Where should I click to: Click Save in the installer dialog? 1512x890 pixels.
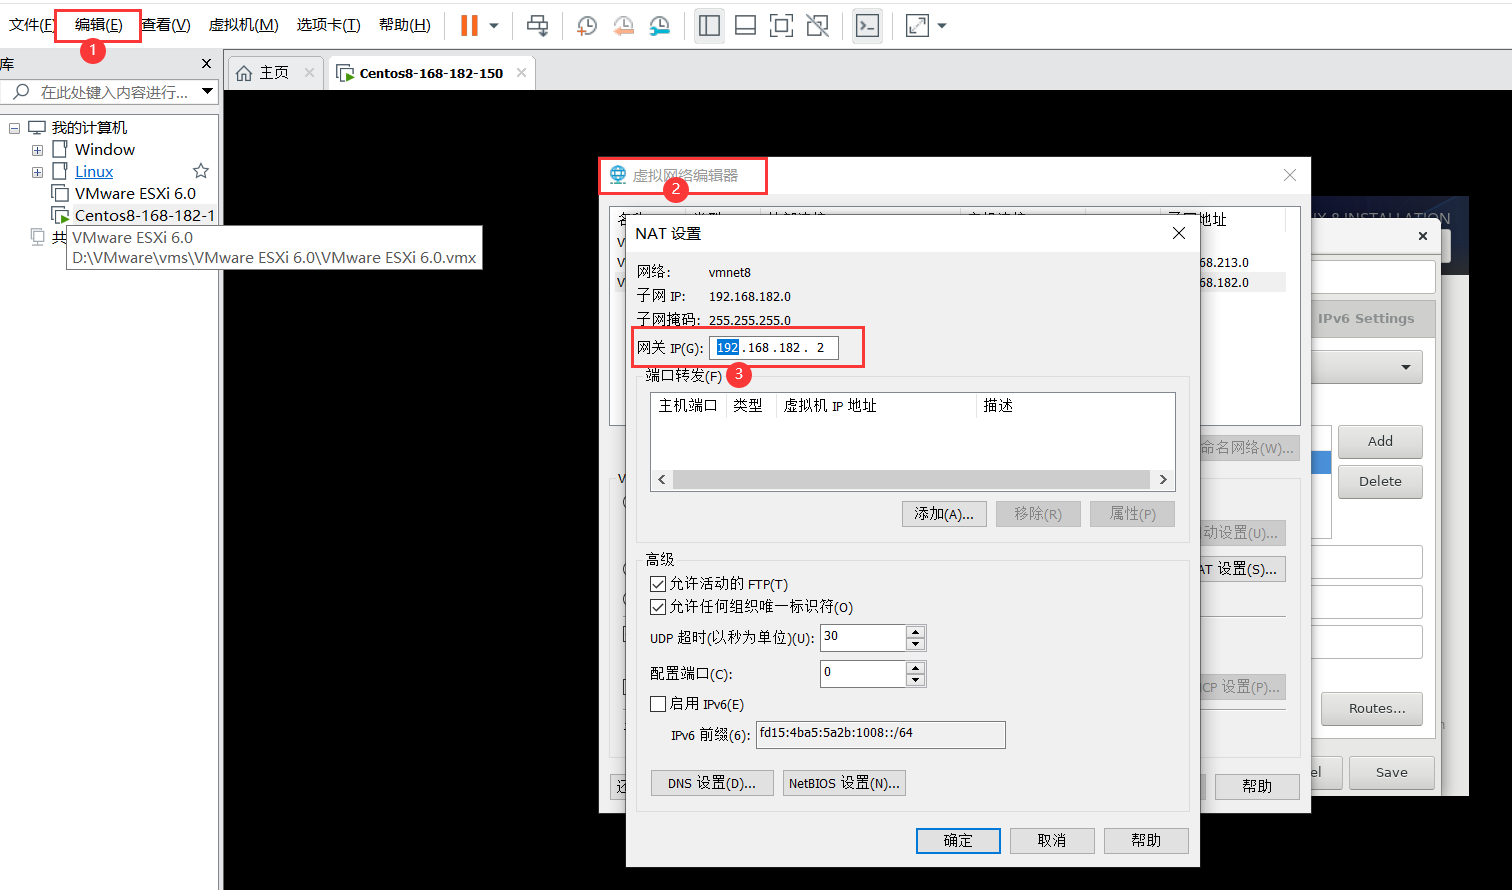[1391, 773]
